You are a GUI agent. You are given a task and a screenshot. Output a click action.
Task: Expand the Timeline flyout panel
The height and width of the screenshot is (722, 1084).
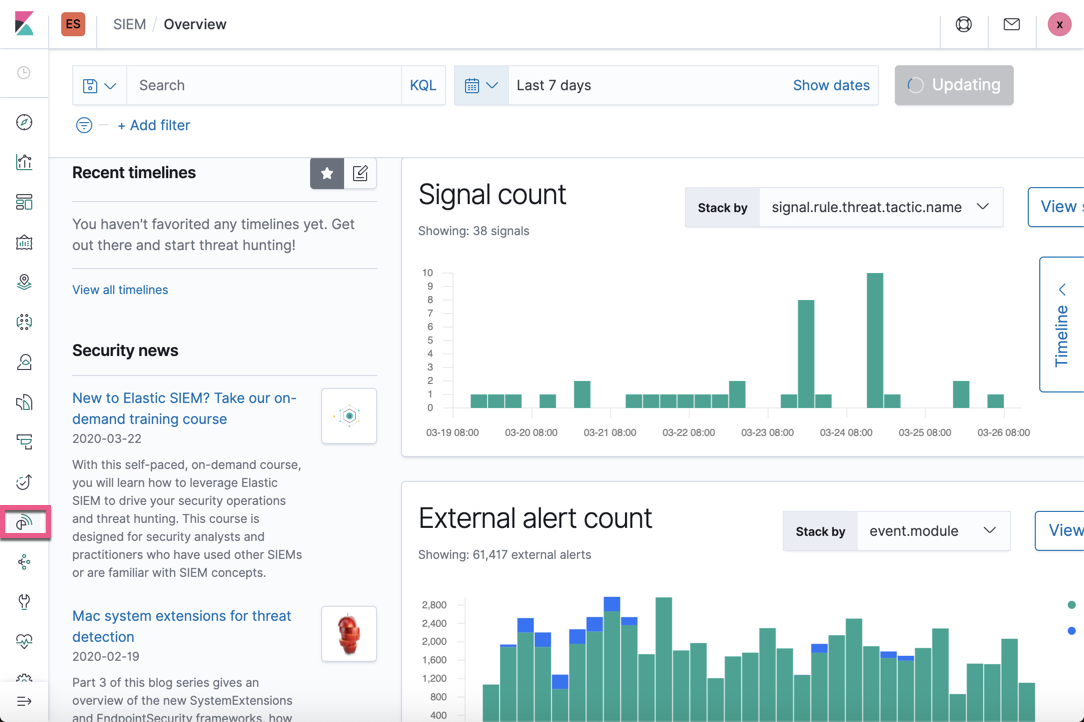pos(1062,324)
